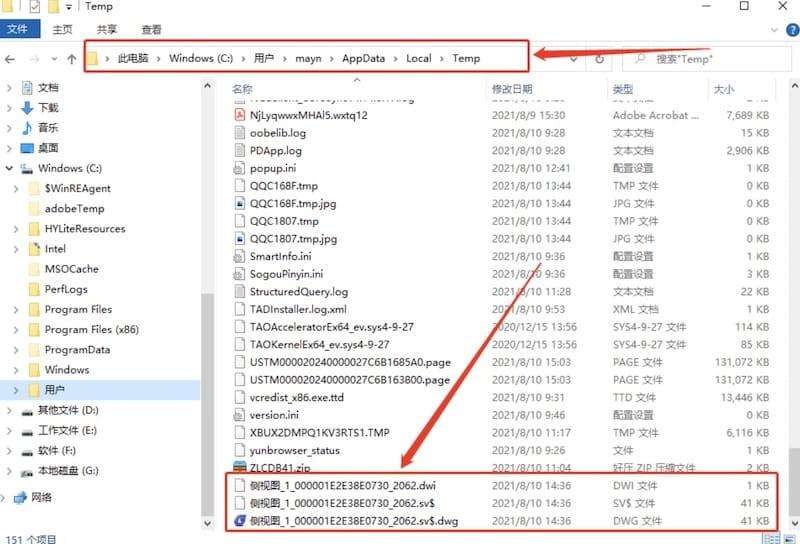The image size is (800, 544).
Task: Switch to details view in status bar
Action: click(x=771, y=539)
